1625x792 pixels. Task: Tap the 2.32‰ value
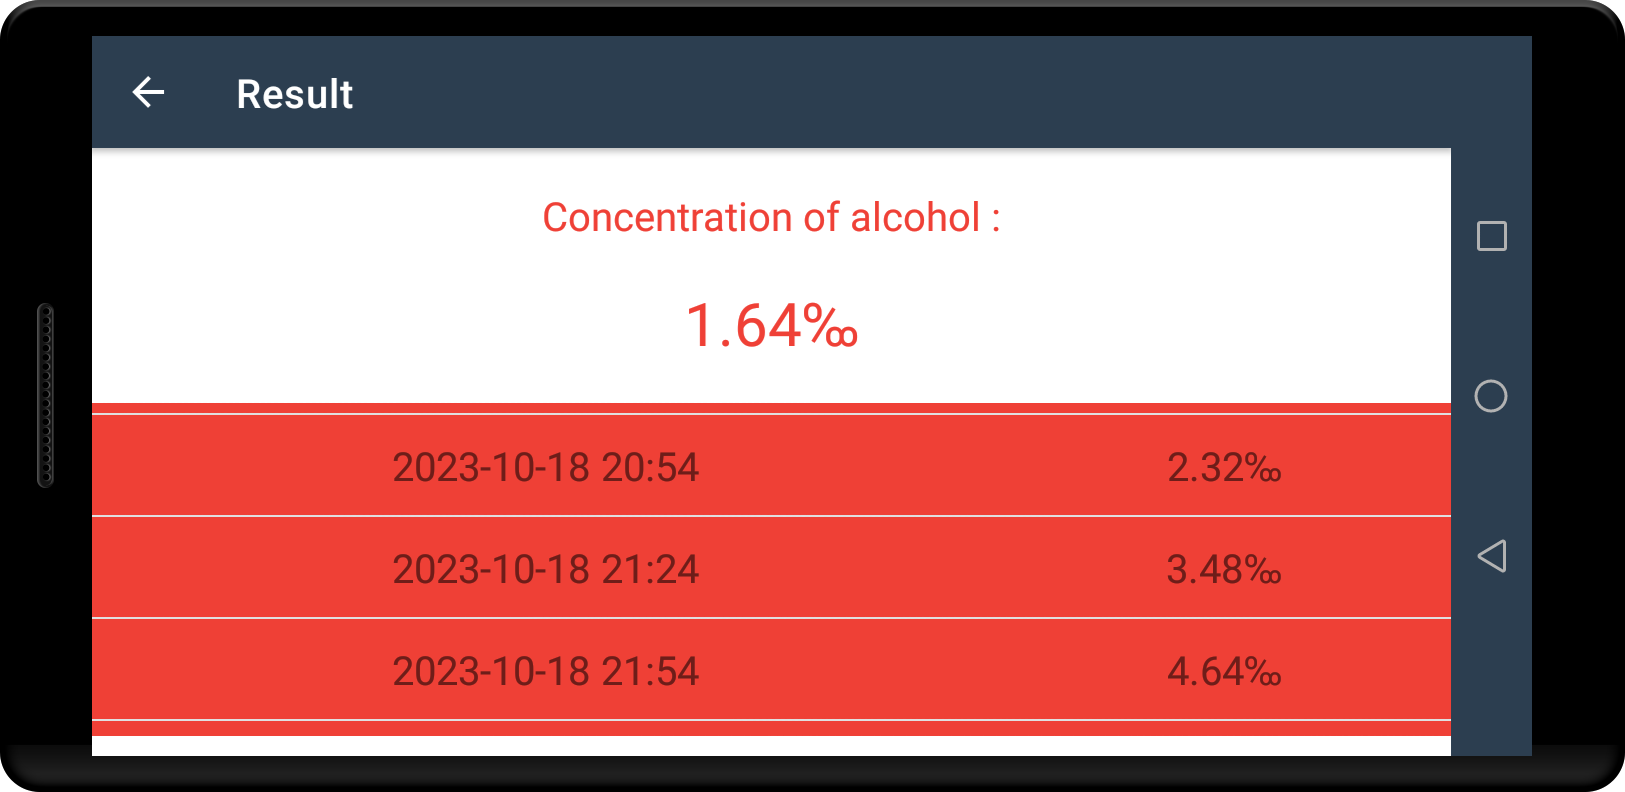click(x=1224, y=468)
